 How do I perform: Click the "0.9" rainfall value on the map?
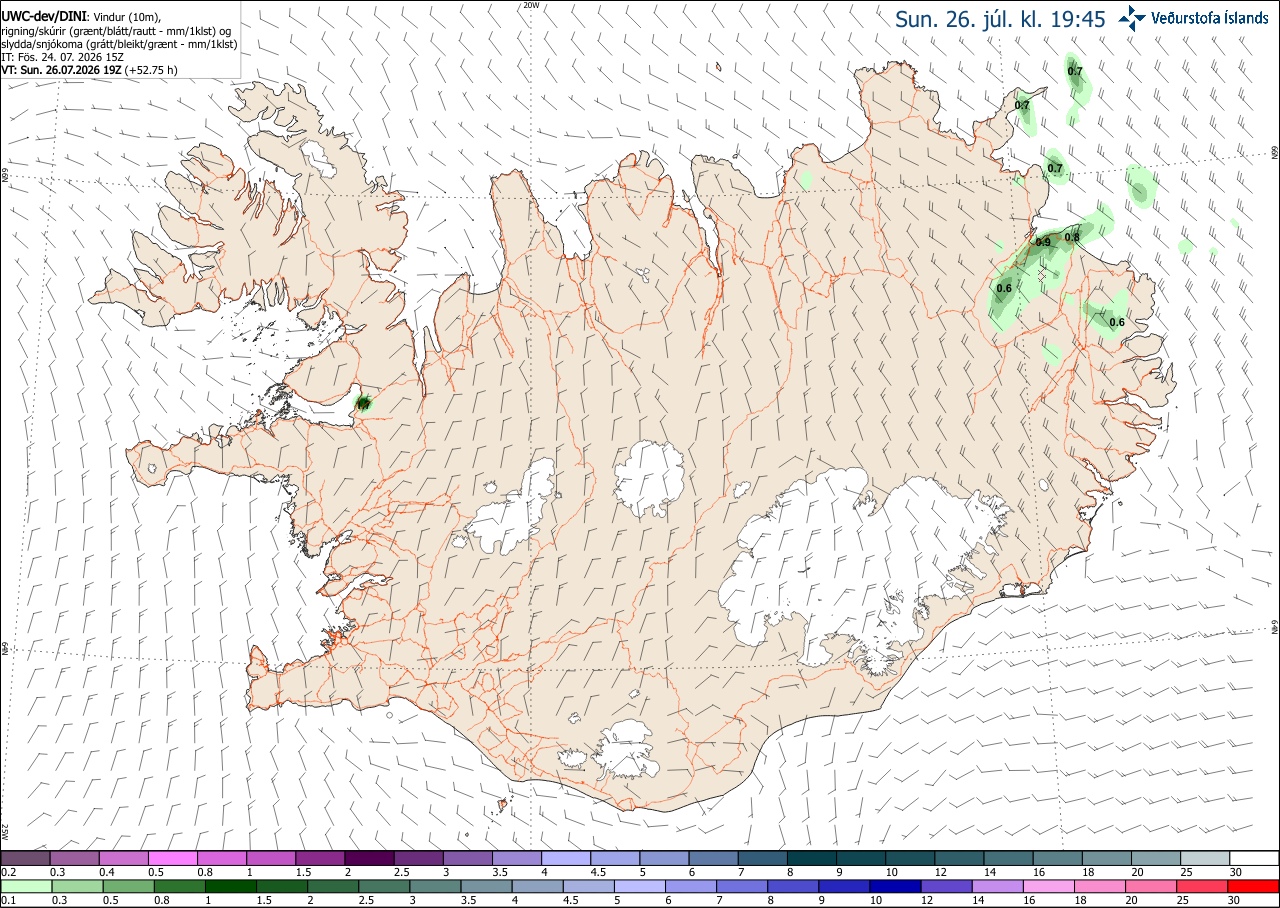pos(1043,242)
